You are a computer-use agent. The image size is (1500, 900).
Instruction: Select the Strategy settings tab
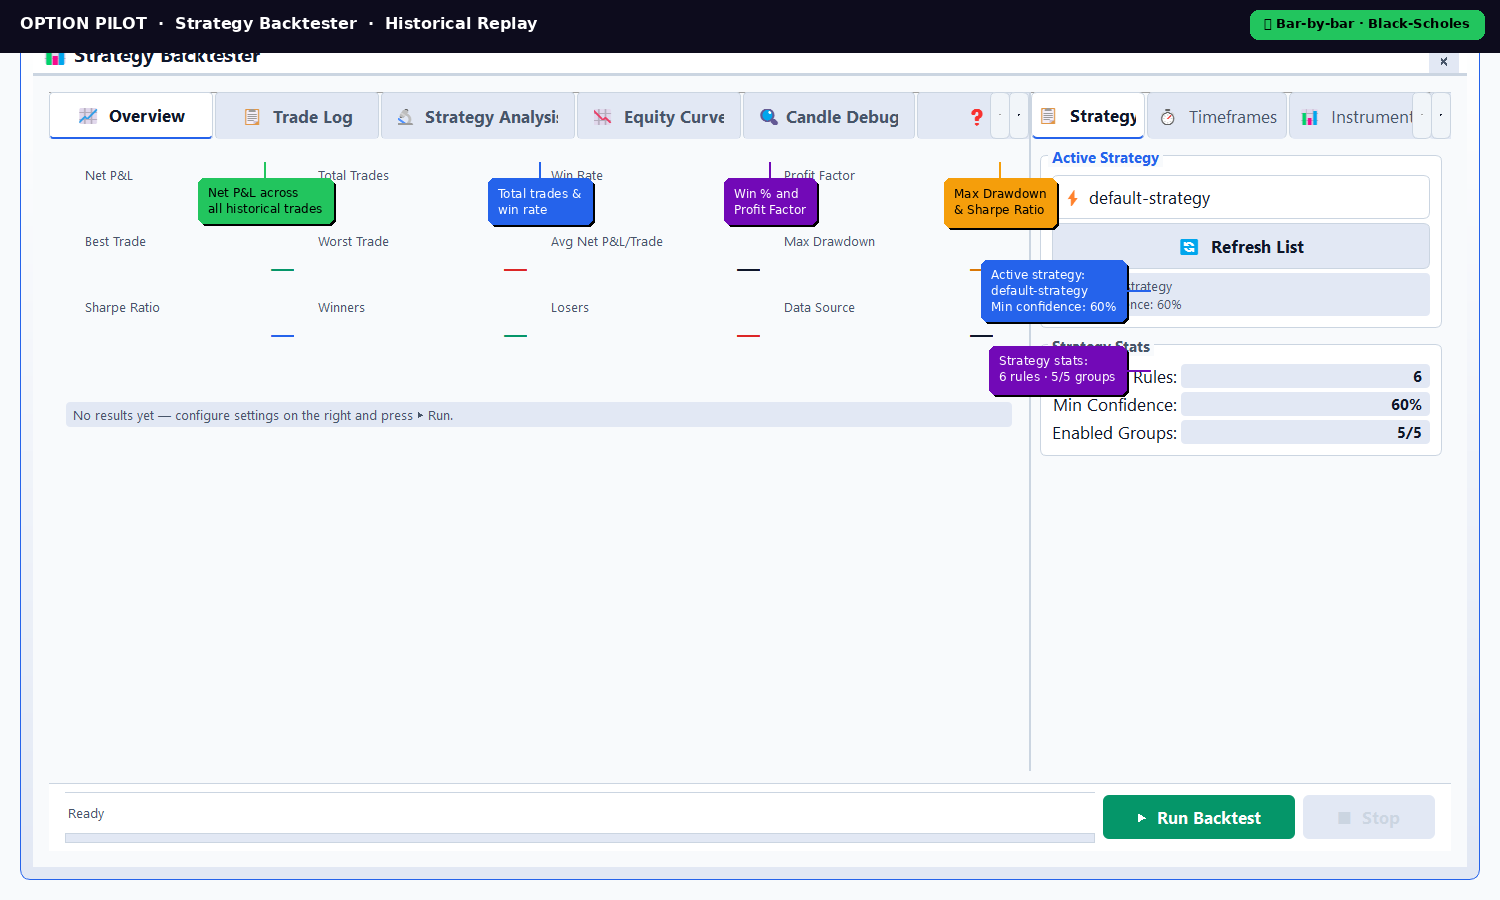coord(1089,116)
